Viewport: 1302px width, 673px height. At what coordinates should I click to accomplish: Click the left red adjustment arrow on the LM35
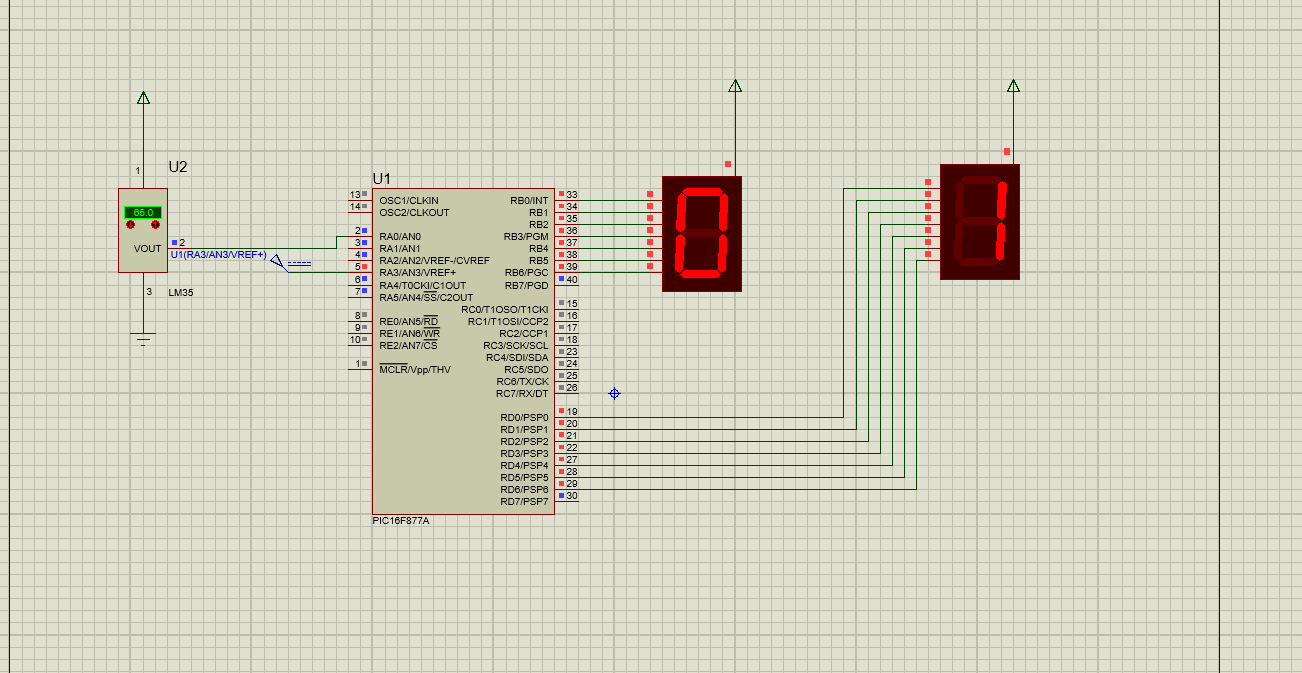[x=128, y=224]
